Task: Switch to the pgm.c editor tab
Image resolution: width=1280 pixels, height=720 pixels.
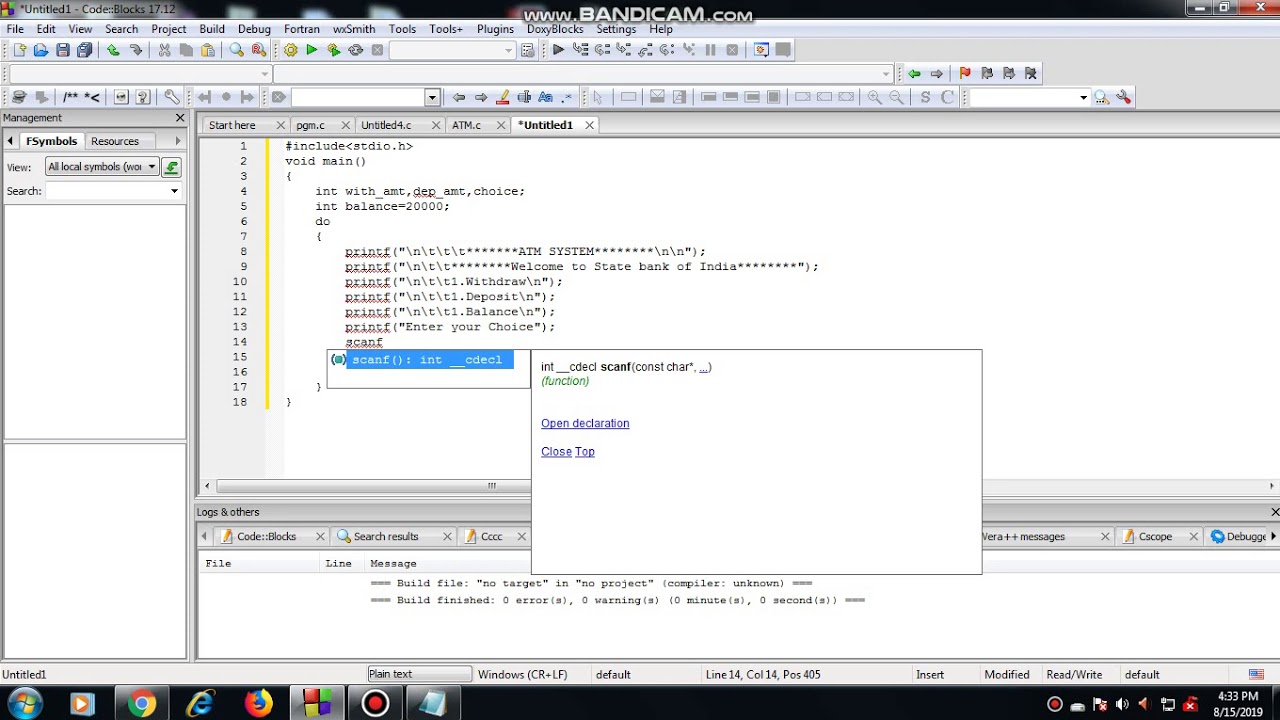Action: coord(310,125)
